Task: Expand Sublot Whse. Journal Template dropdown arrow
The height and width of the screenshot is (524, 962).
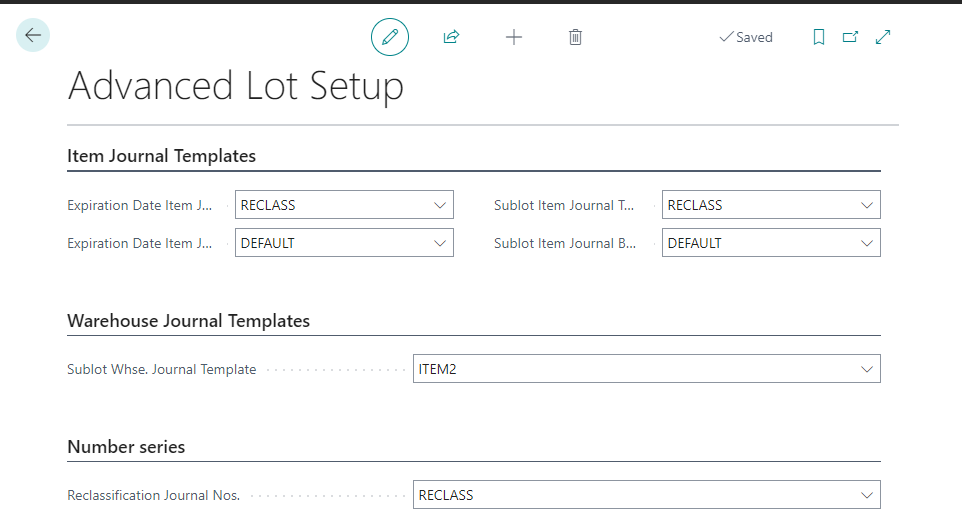Action: tap(867, 369)
